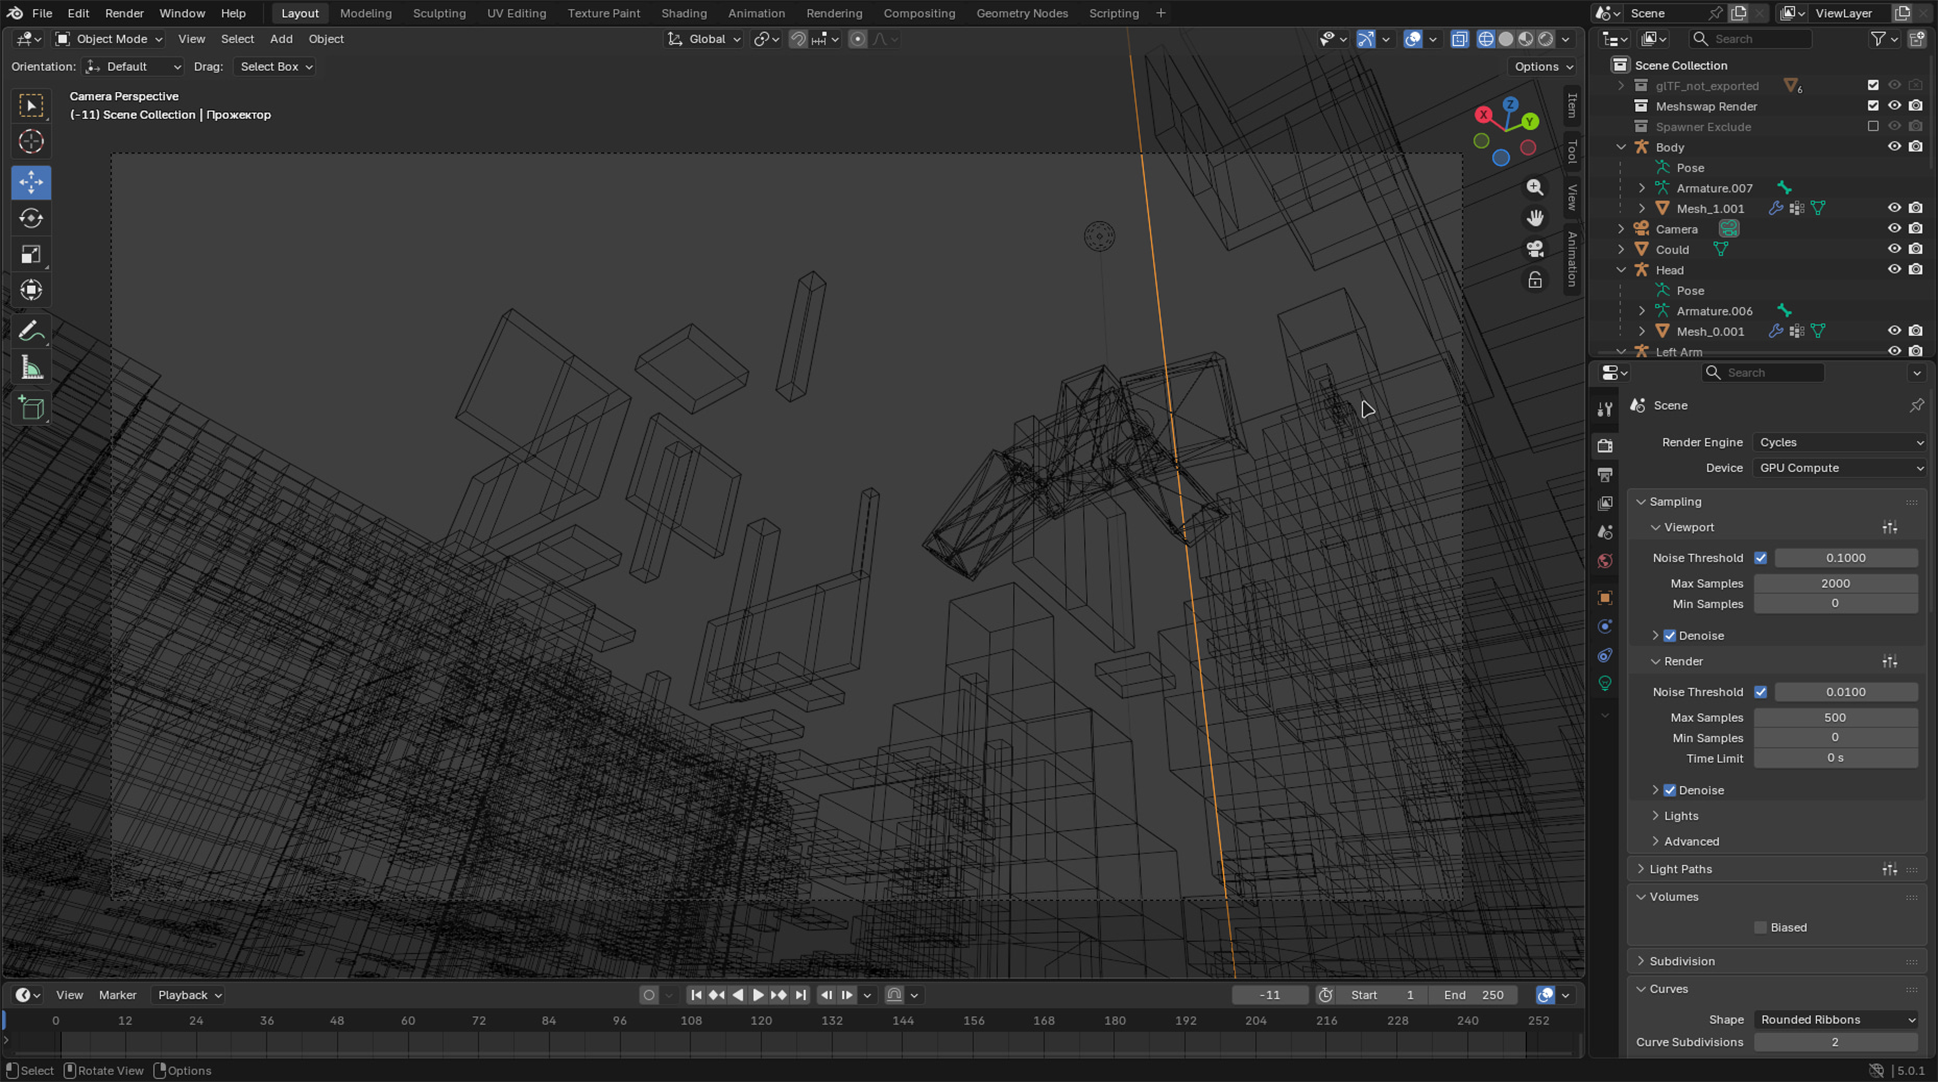Enable the Biased checkbox under Volumes
The height and width of the screenshot is (1082, 1938).
[x=1760, y=928]
